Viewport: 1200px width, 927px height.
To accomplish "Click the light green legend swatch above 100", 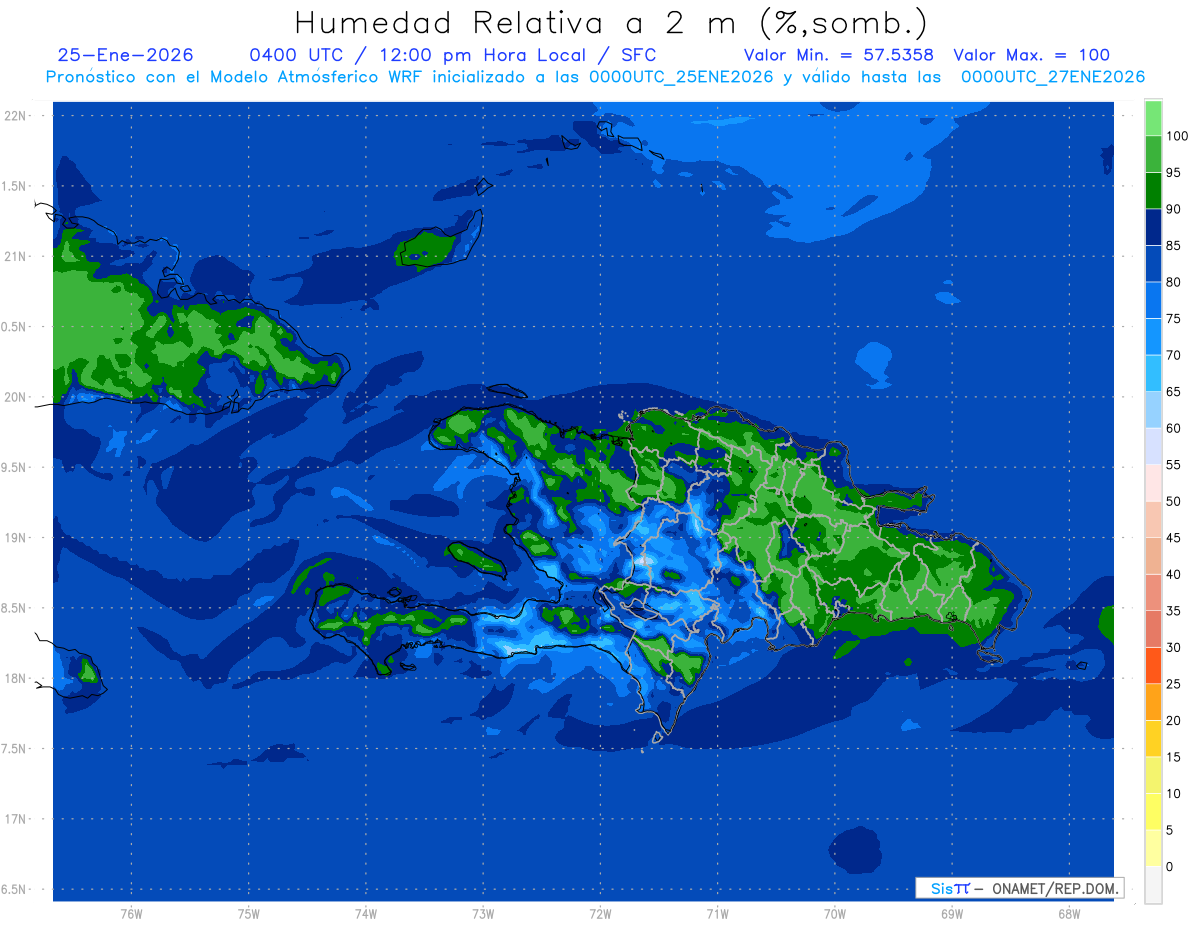I will 1153,118.
